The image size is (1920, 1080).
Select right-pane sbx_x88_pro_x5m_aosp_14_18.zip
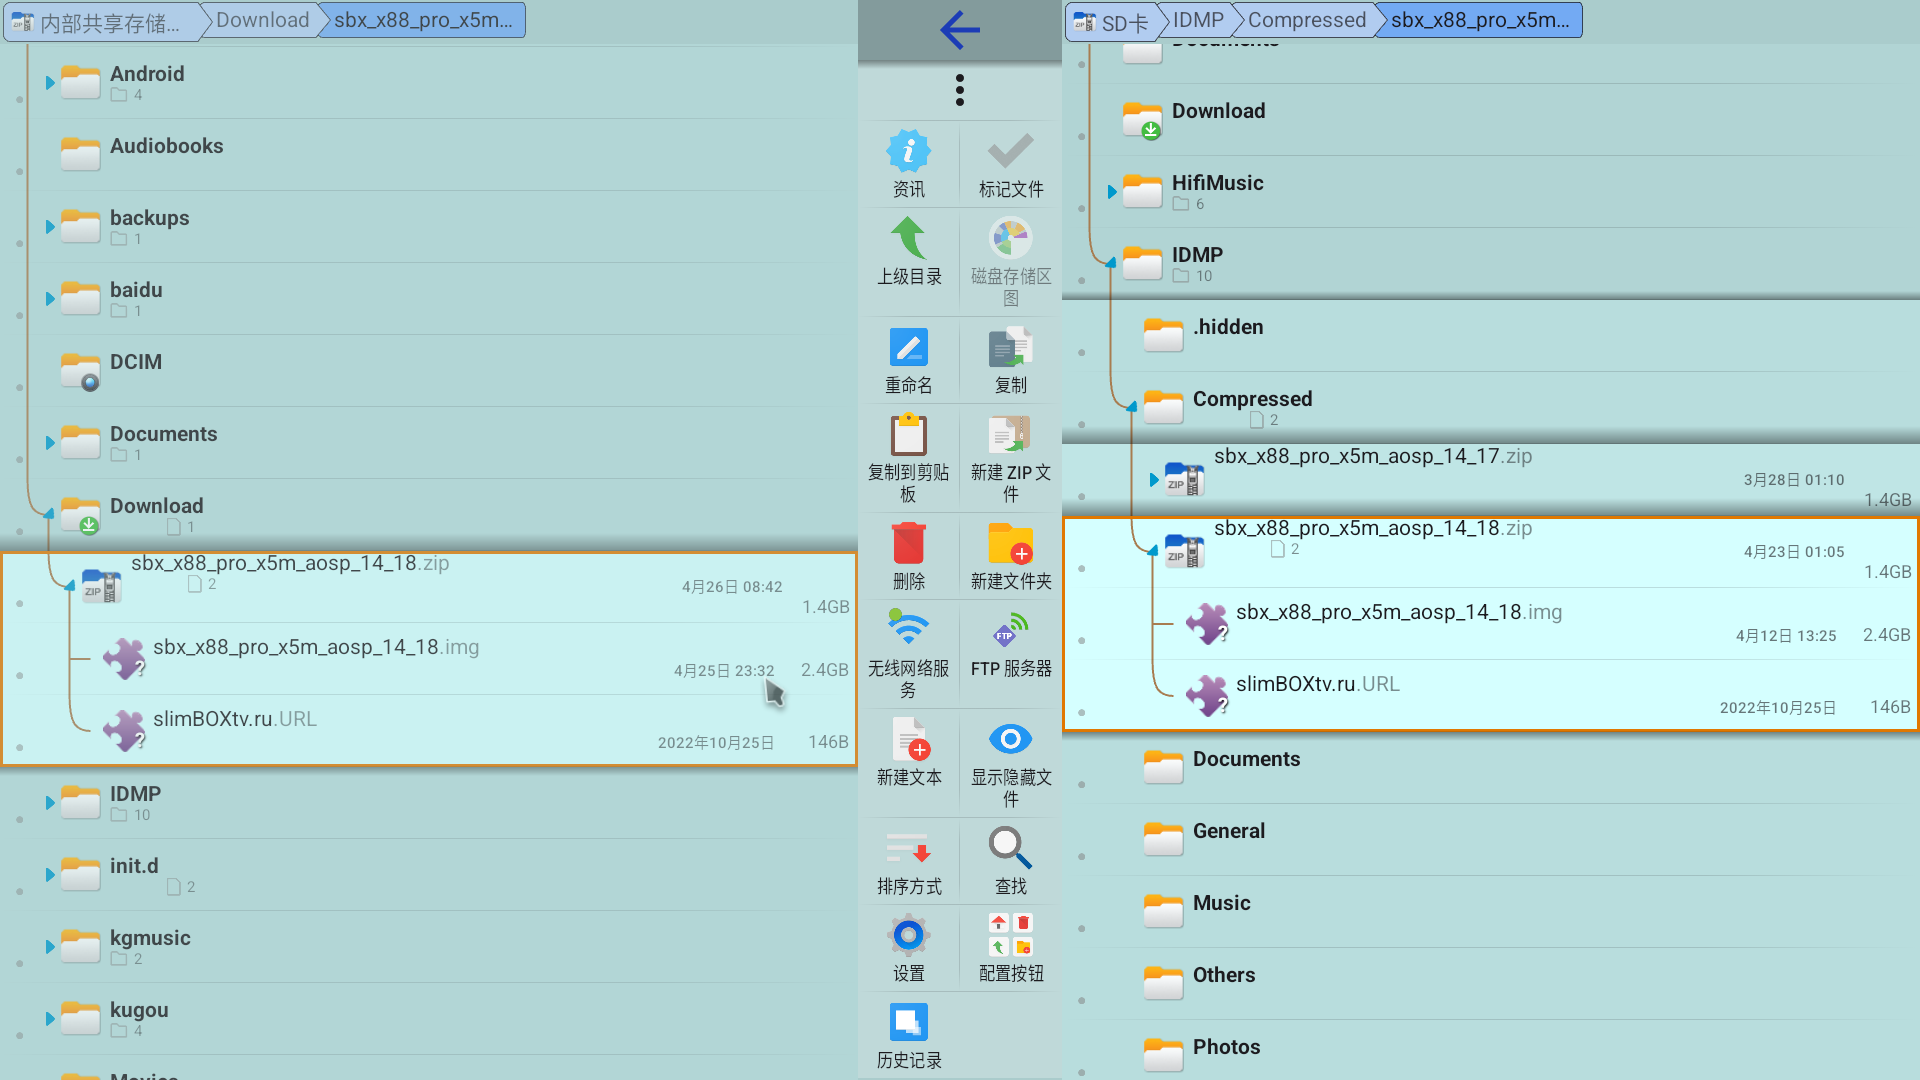[1491, 552]
